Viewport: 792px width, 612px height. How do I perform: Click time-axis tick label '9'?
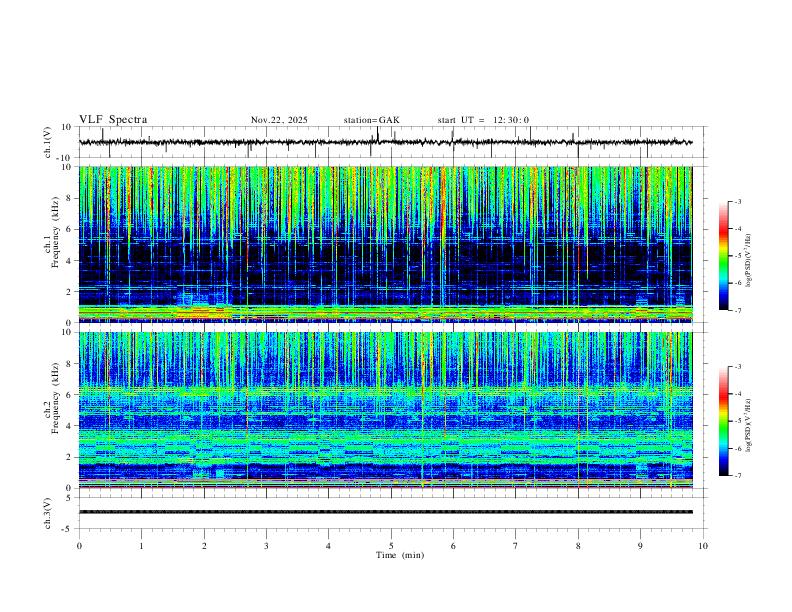[640, 546]
